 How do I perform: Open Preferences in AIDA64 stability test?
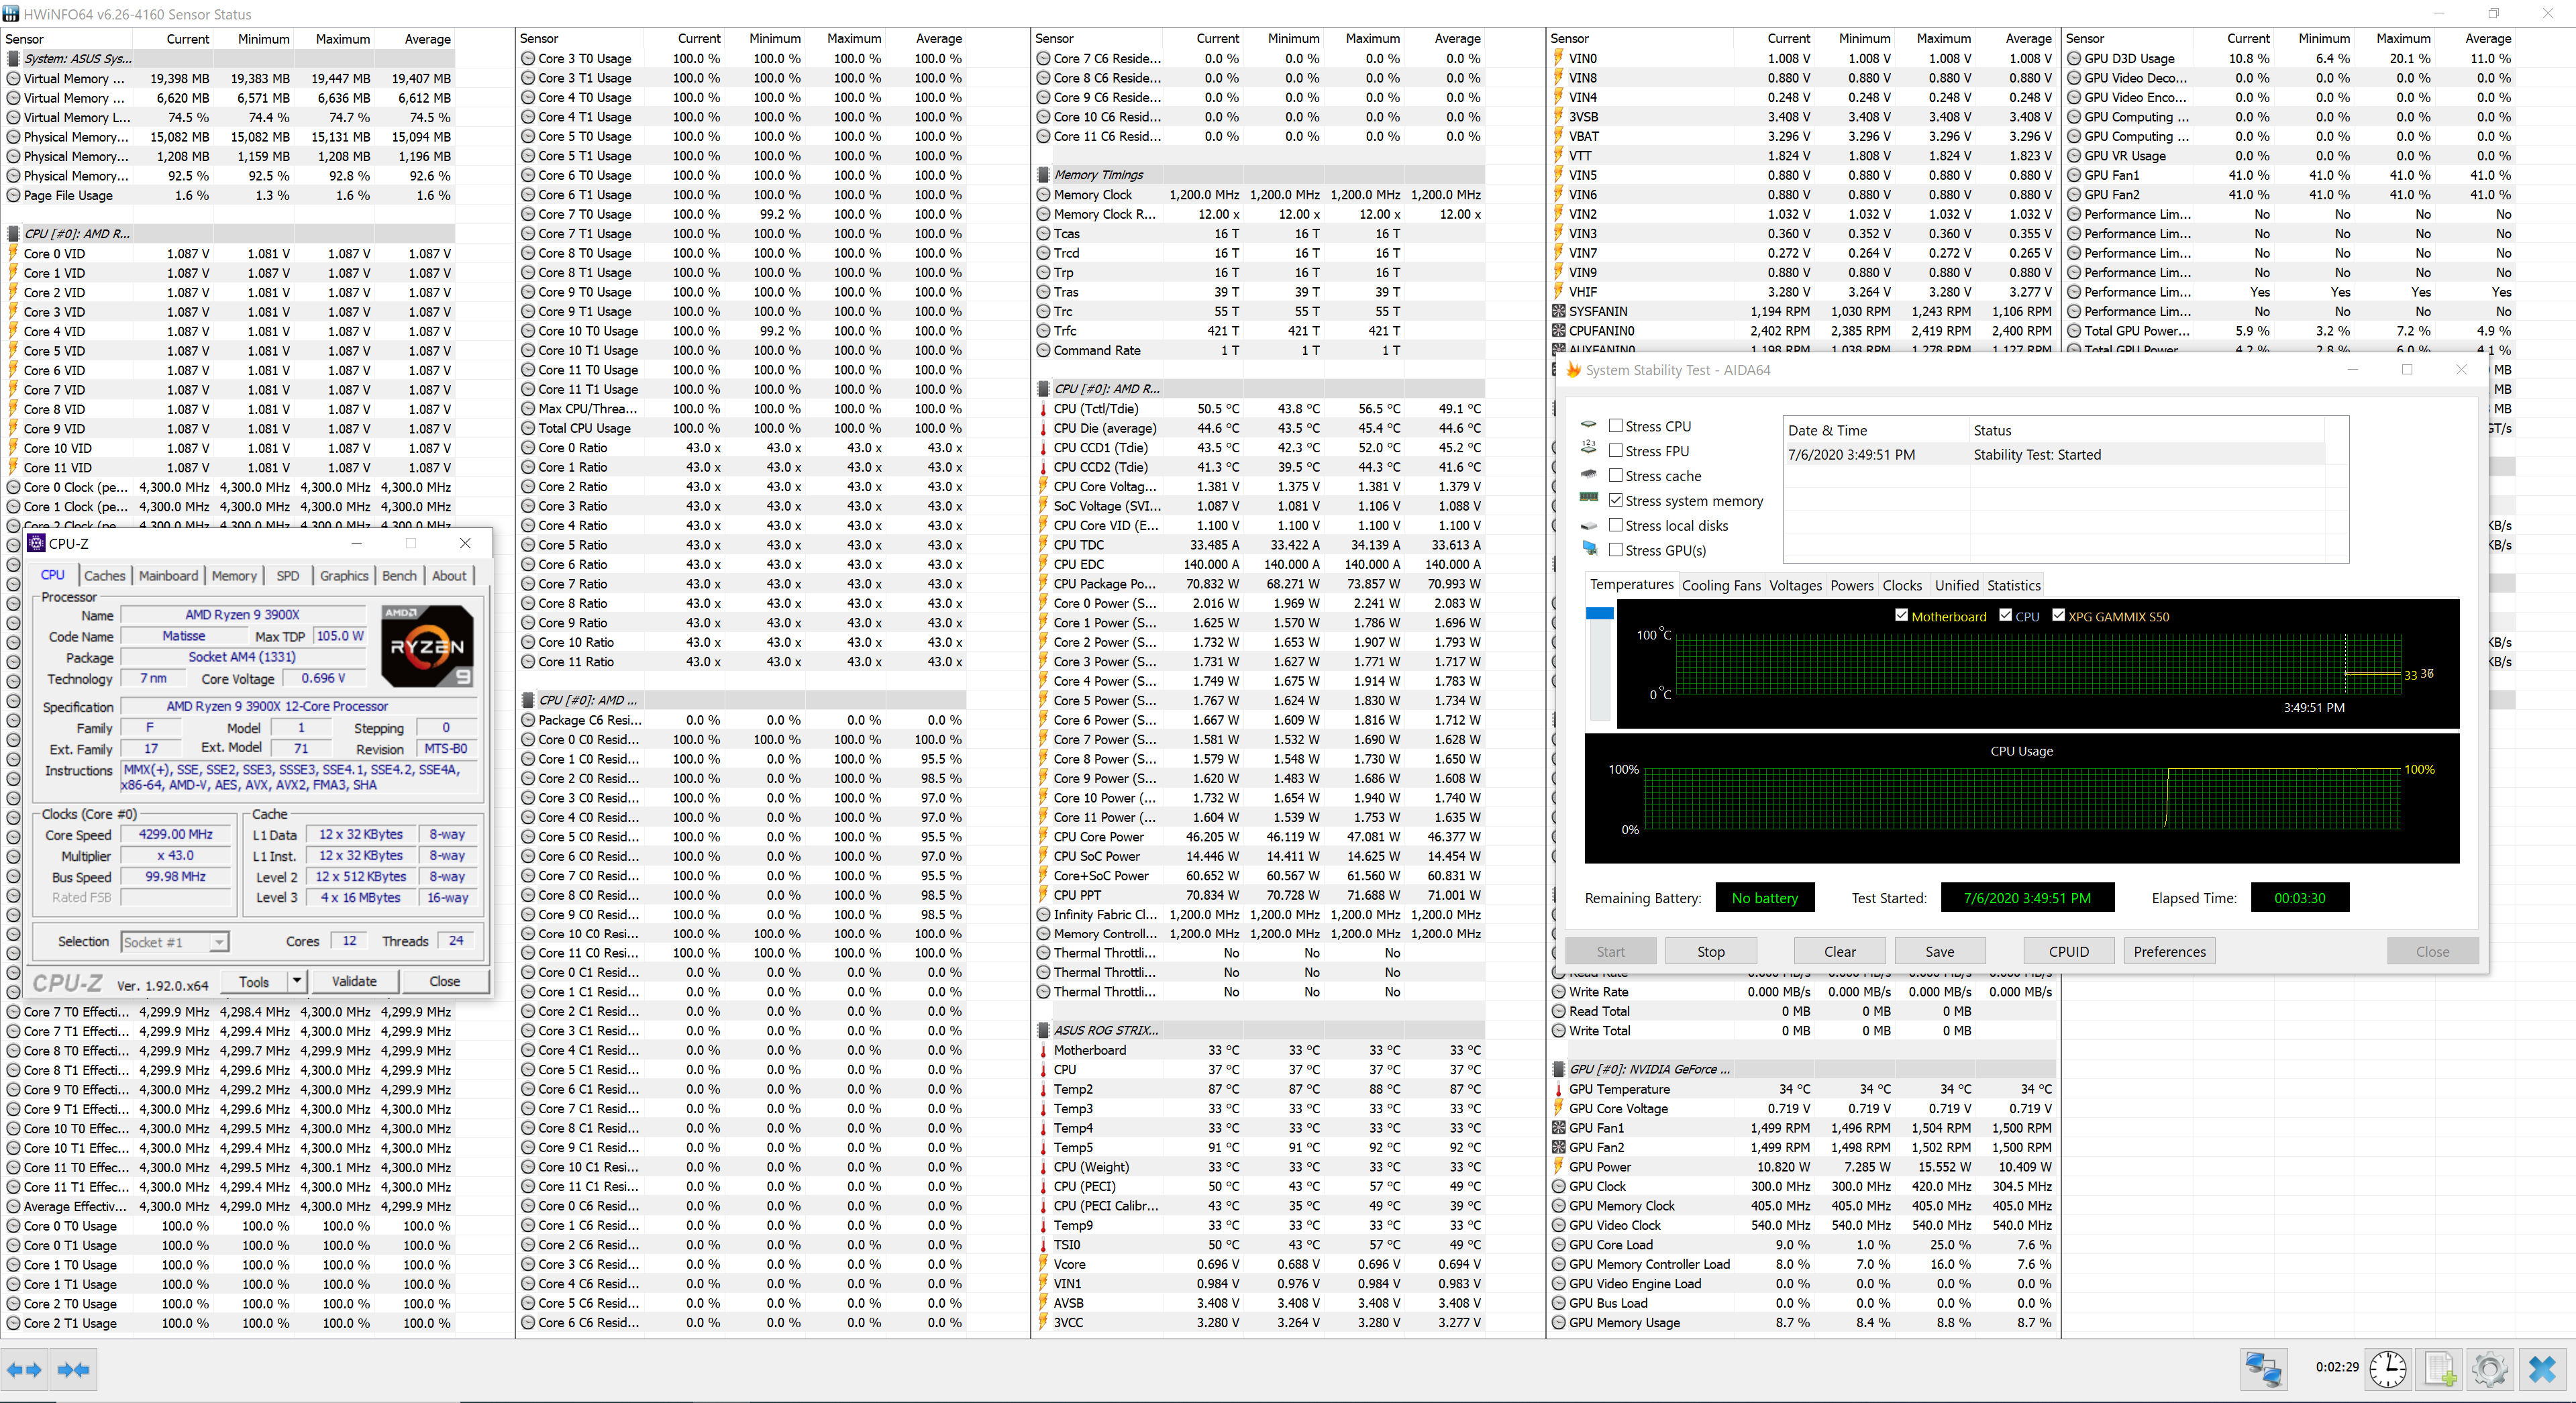tap(2169, 952)
